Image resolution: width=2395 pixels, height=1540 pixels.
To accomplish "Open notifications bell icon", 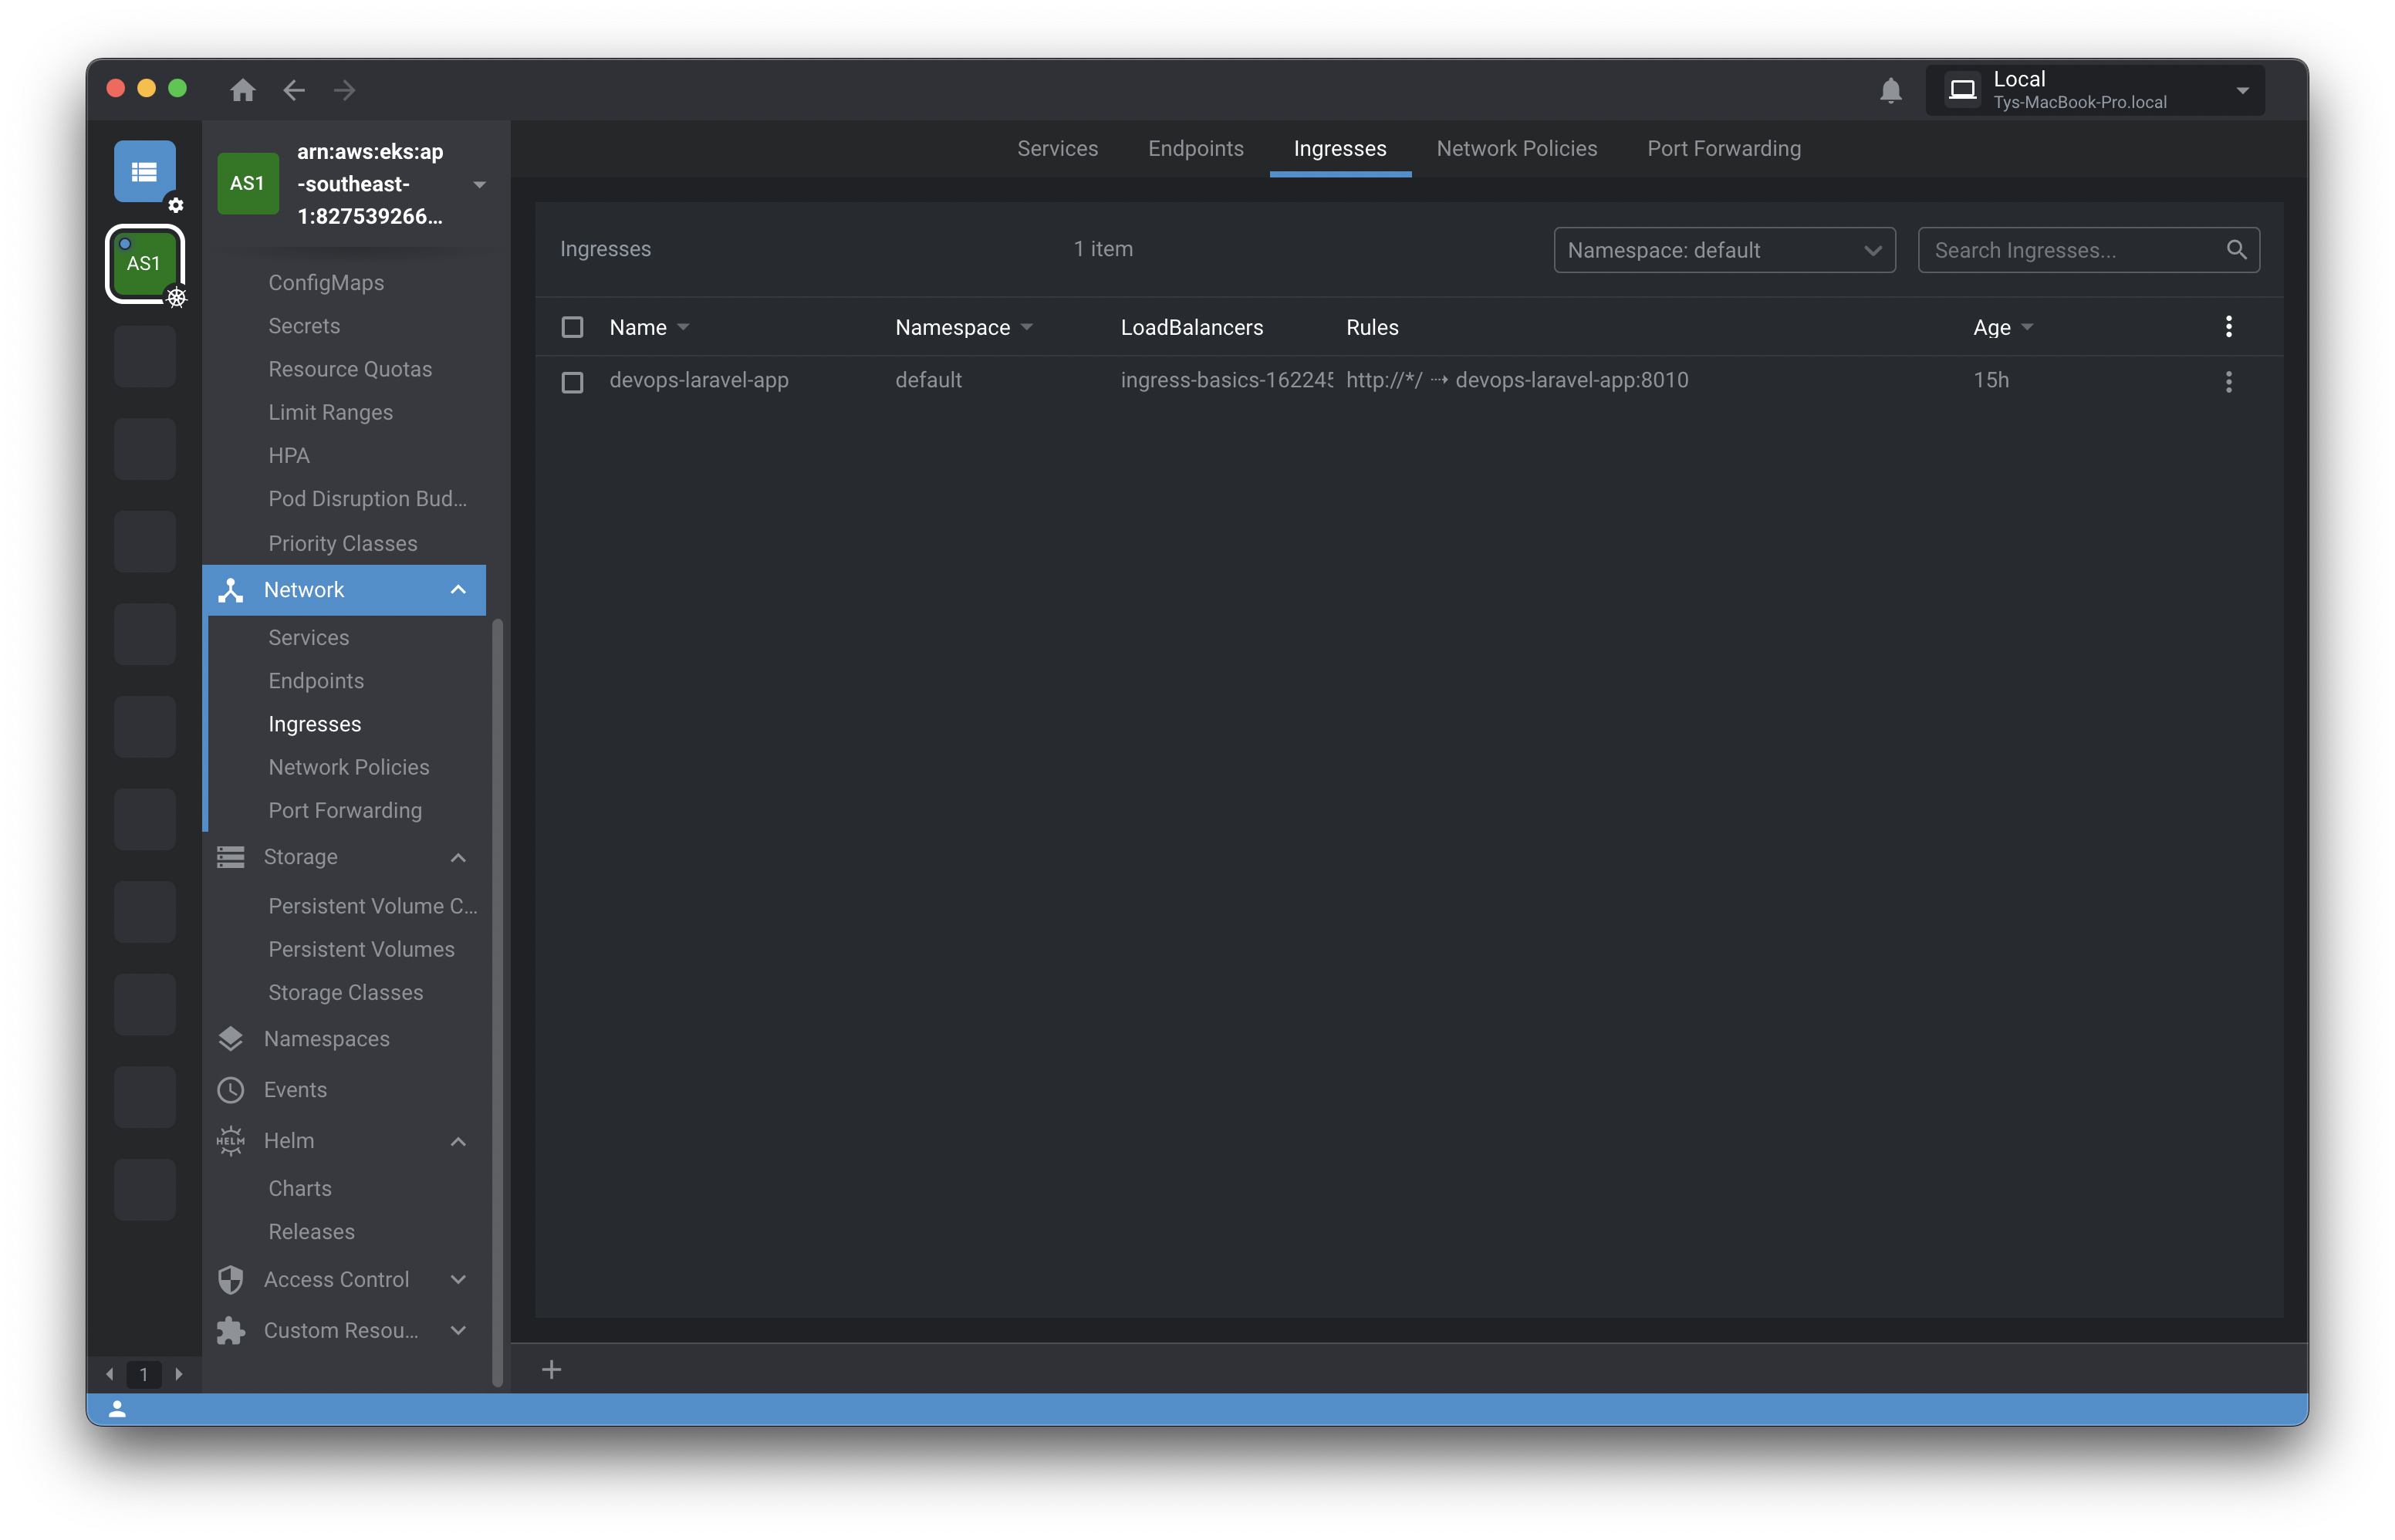I will (x=1890, y=91).
